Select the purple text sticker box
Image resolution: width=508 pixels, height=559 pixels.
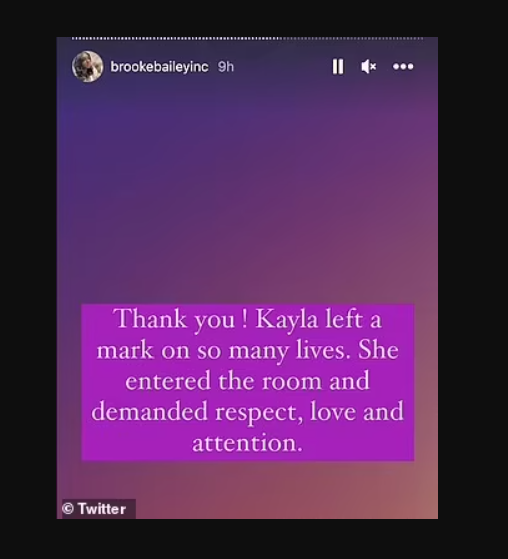pyautogui.click(x=248, y=383)
